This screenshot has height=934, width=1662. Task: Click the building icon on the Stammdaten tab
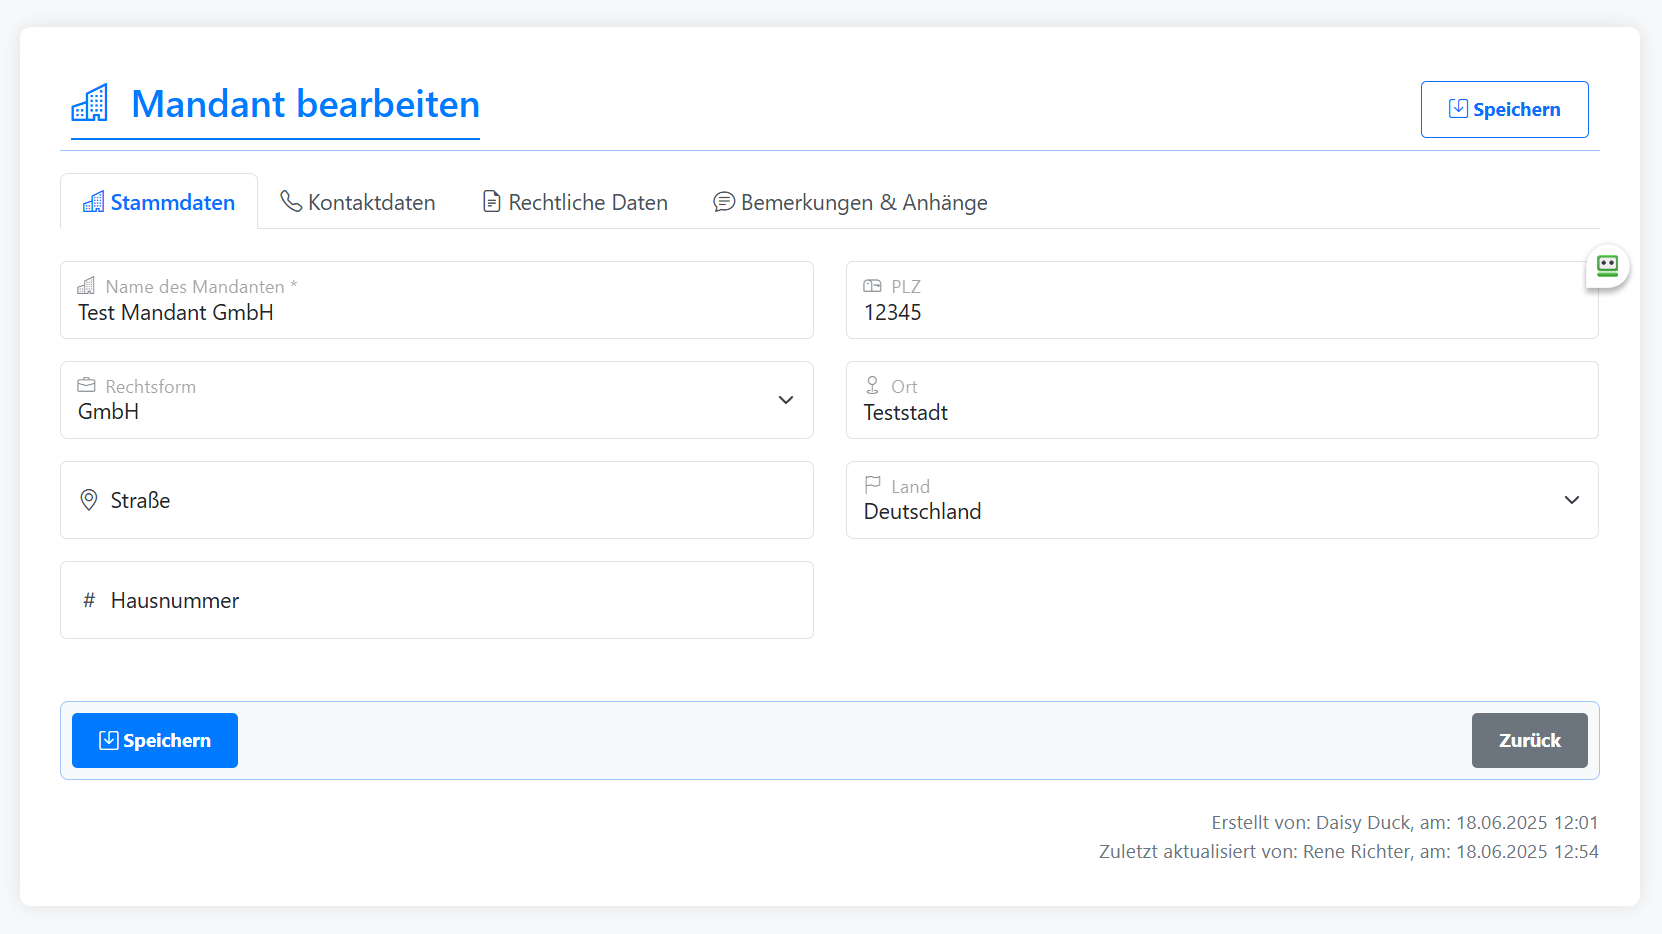(94, 201)
